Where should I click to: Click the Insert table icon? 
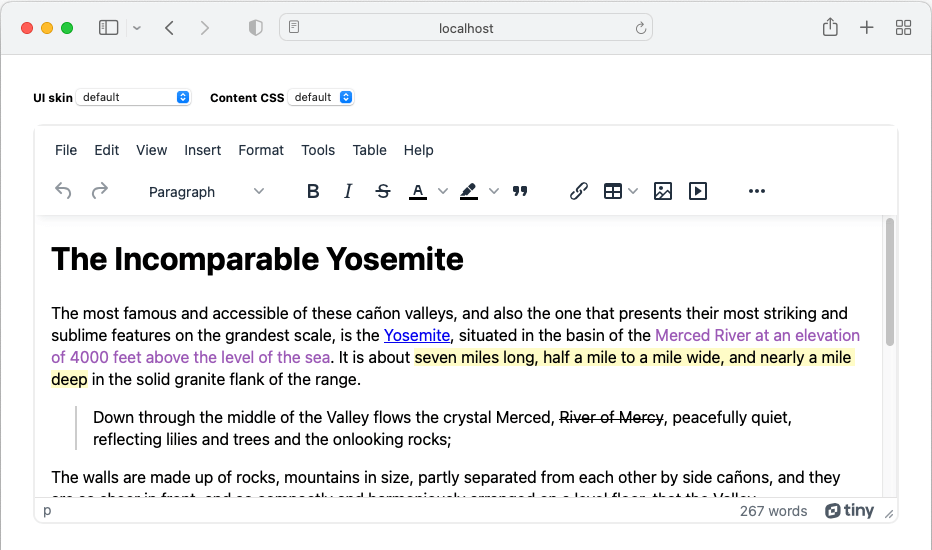coord(613,191)
